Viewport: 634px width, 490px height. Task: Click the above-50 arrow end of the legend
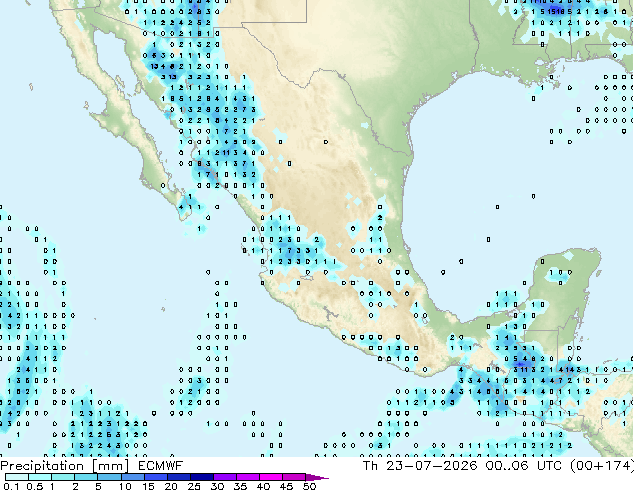(317, 477)
